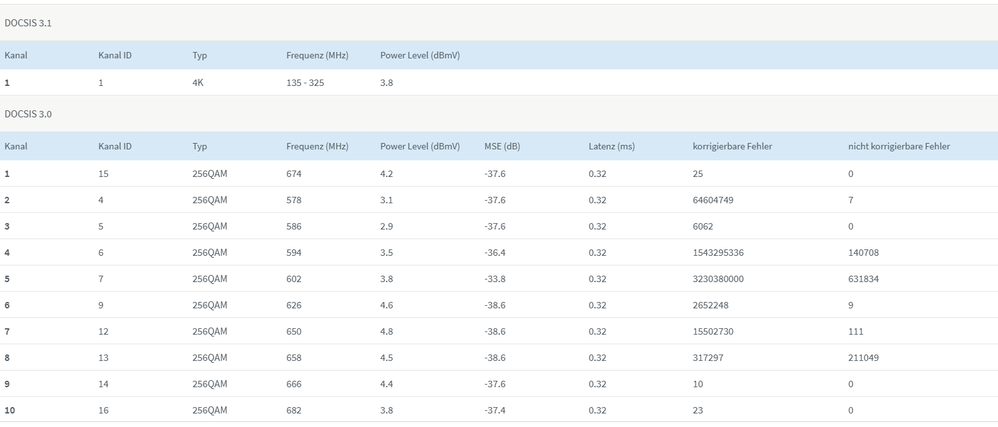
Task: Click the 4K type cell
Action: point(198,83)
